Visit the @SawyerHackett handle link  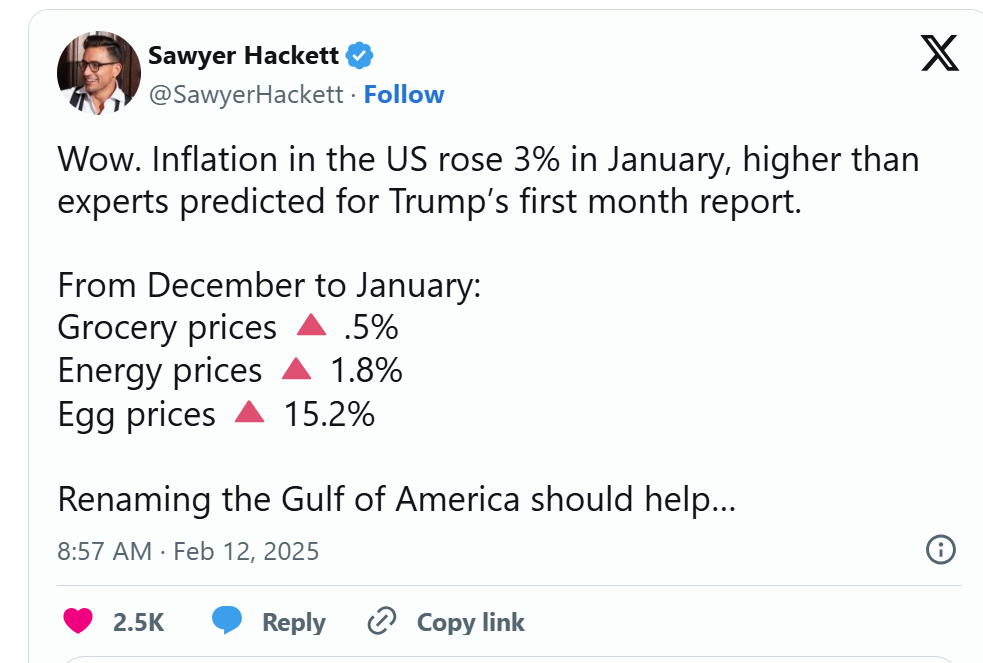pyautogui.click(x=246, y=95)
